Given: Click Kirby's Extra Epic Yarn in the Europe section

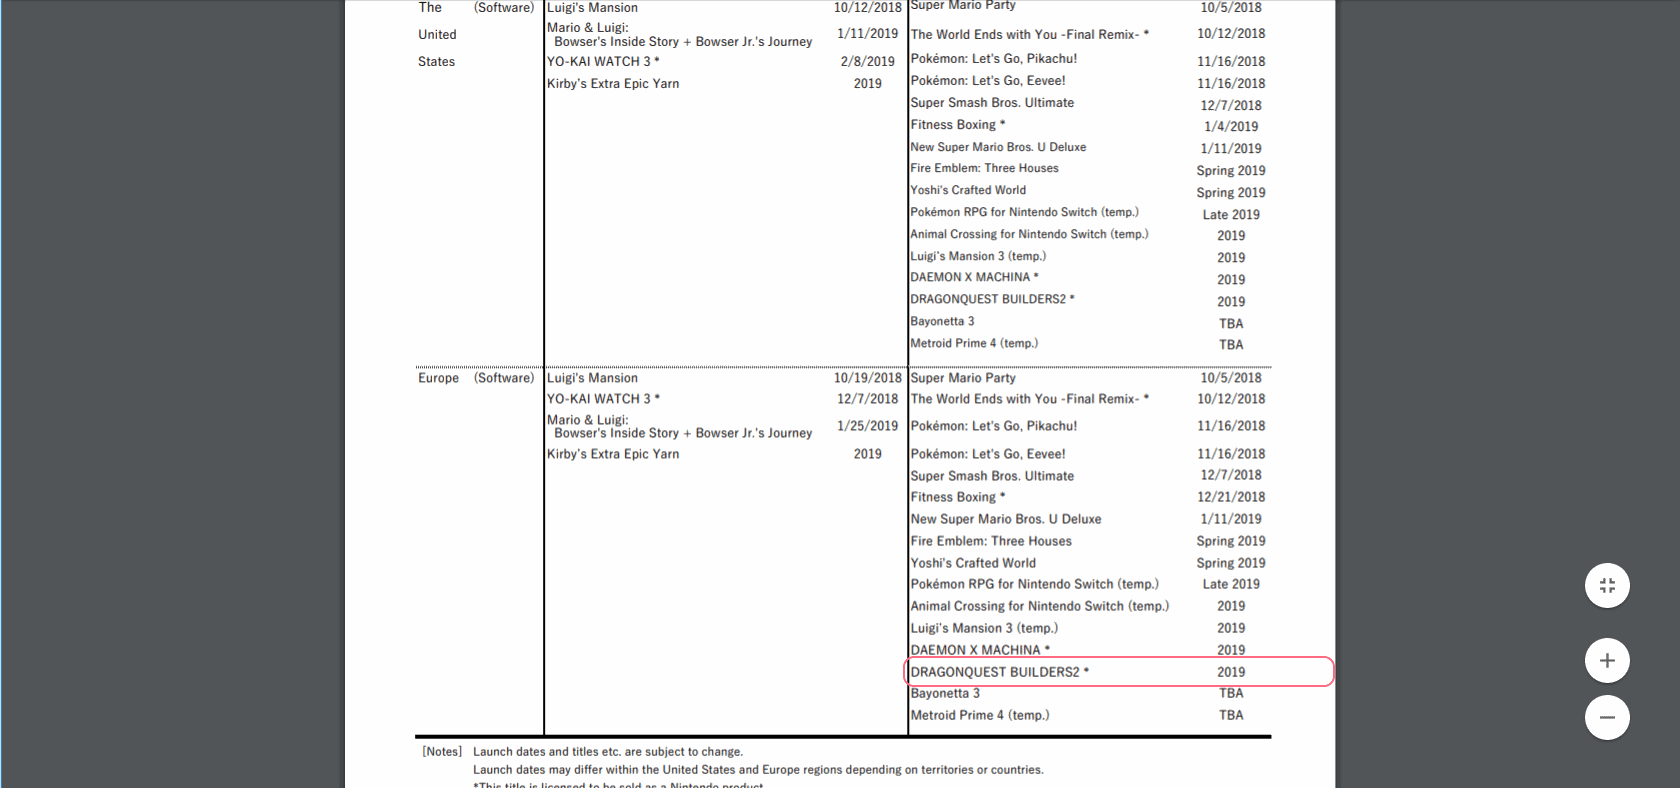Looking at the screenshot, I should pos(613,455).
